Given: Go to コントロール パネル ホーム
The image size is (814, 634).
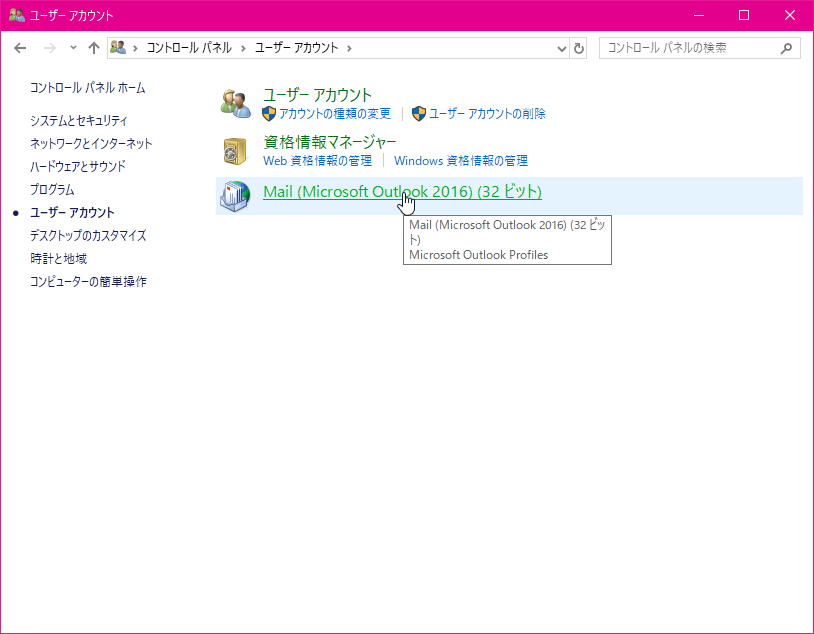Looking at the screenshot, I should pyautogui.click(x=87, y=88).
